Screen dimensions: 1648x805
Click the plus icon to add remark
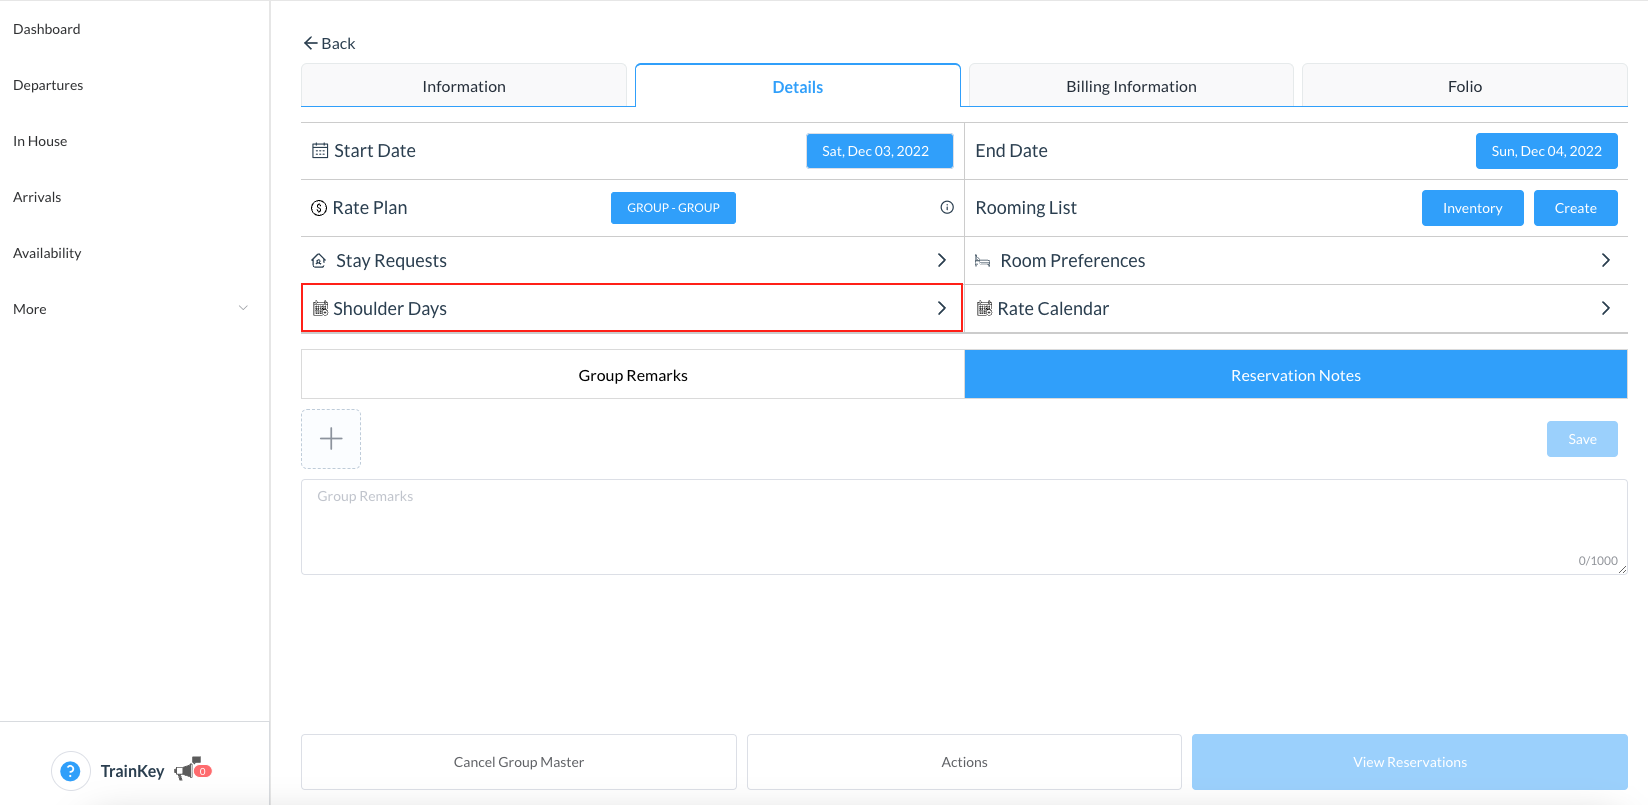(331, 439)
